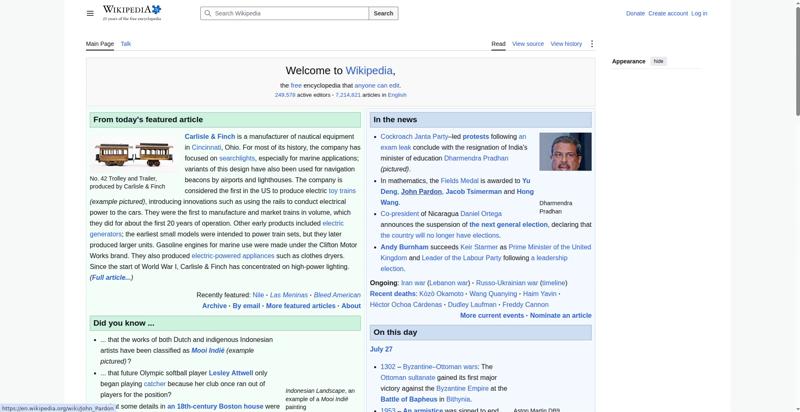The image size is (800, 412).
Task: Open the Dharmendra Pradhan photo
Action: click(x=565, y=151)
